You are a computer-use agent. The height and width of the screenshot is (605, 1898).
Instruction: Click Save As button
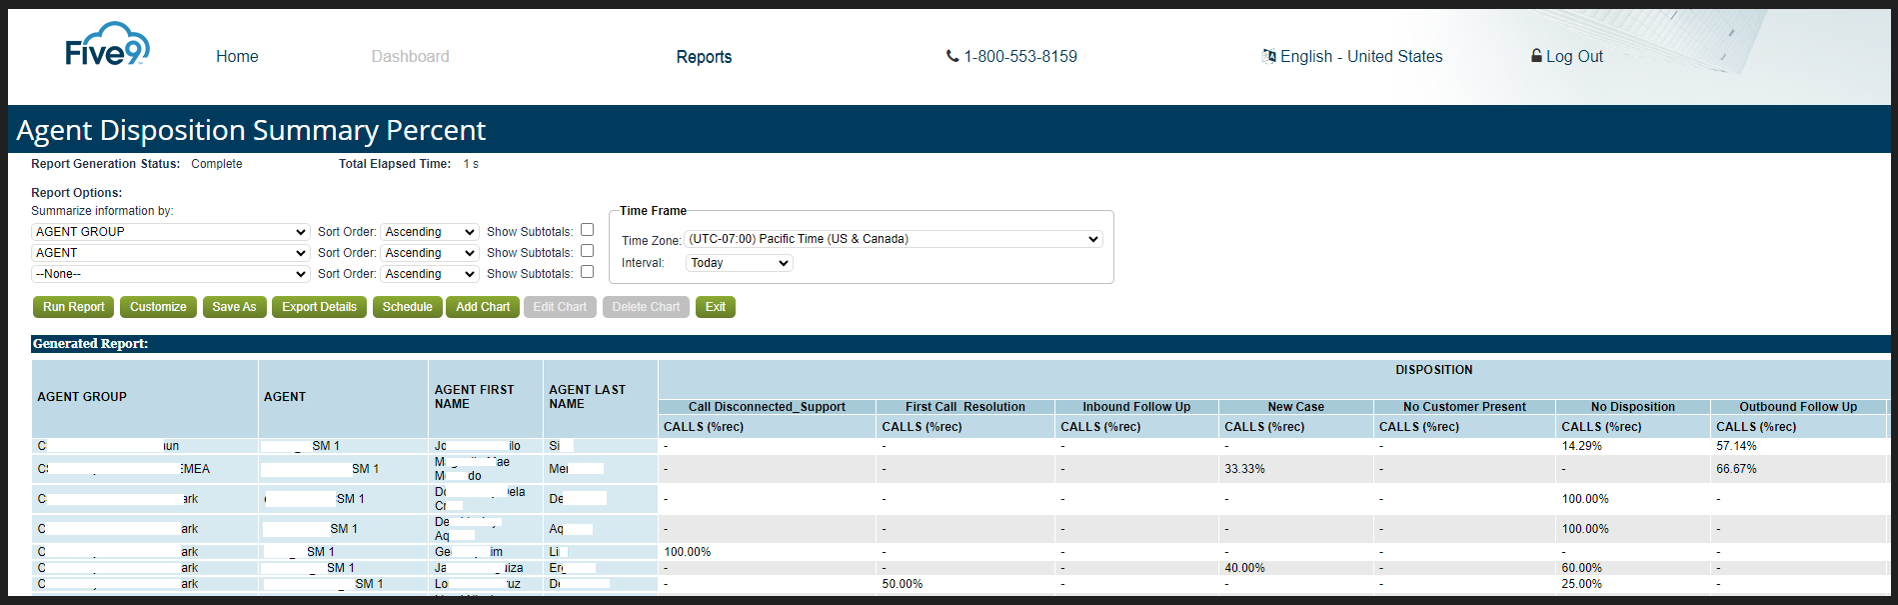[x=234, y=307]
